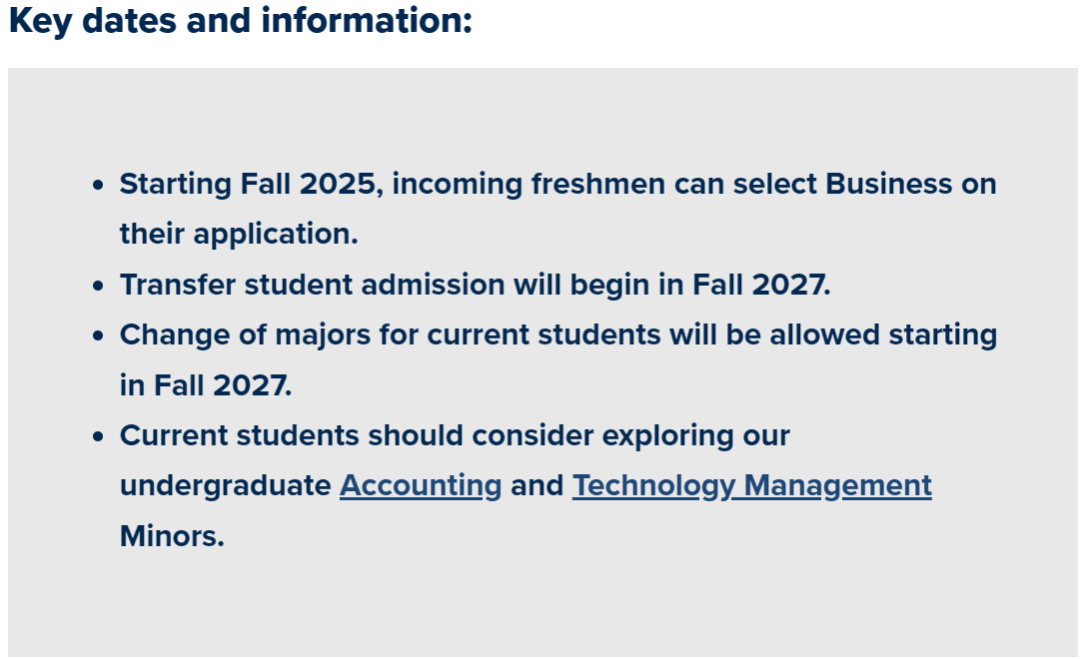Click the bullet dot before "Change of majors"
The width and height of the screenshot is (1080, 659).
coord(98,336)
